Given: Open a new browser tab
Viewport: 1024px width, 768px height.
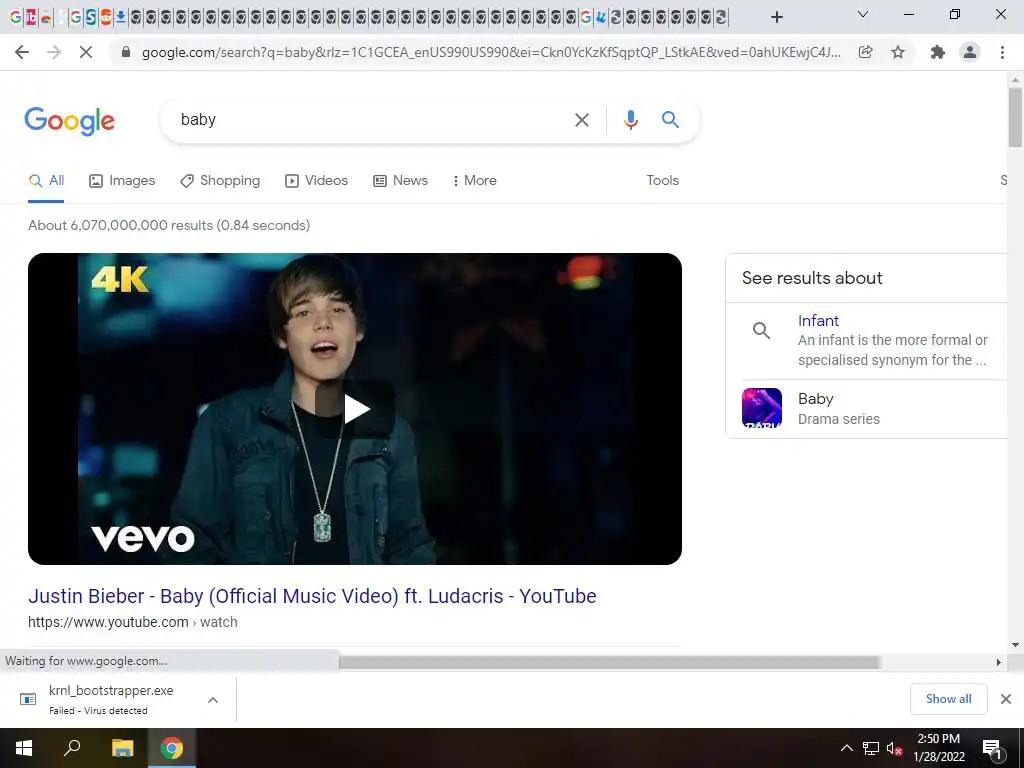Looking at the screenshot, I should [x=776, y=17].
